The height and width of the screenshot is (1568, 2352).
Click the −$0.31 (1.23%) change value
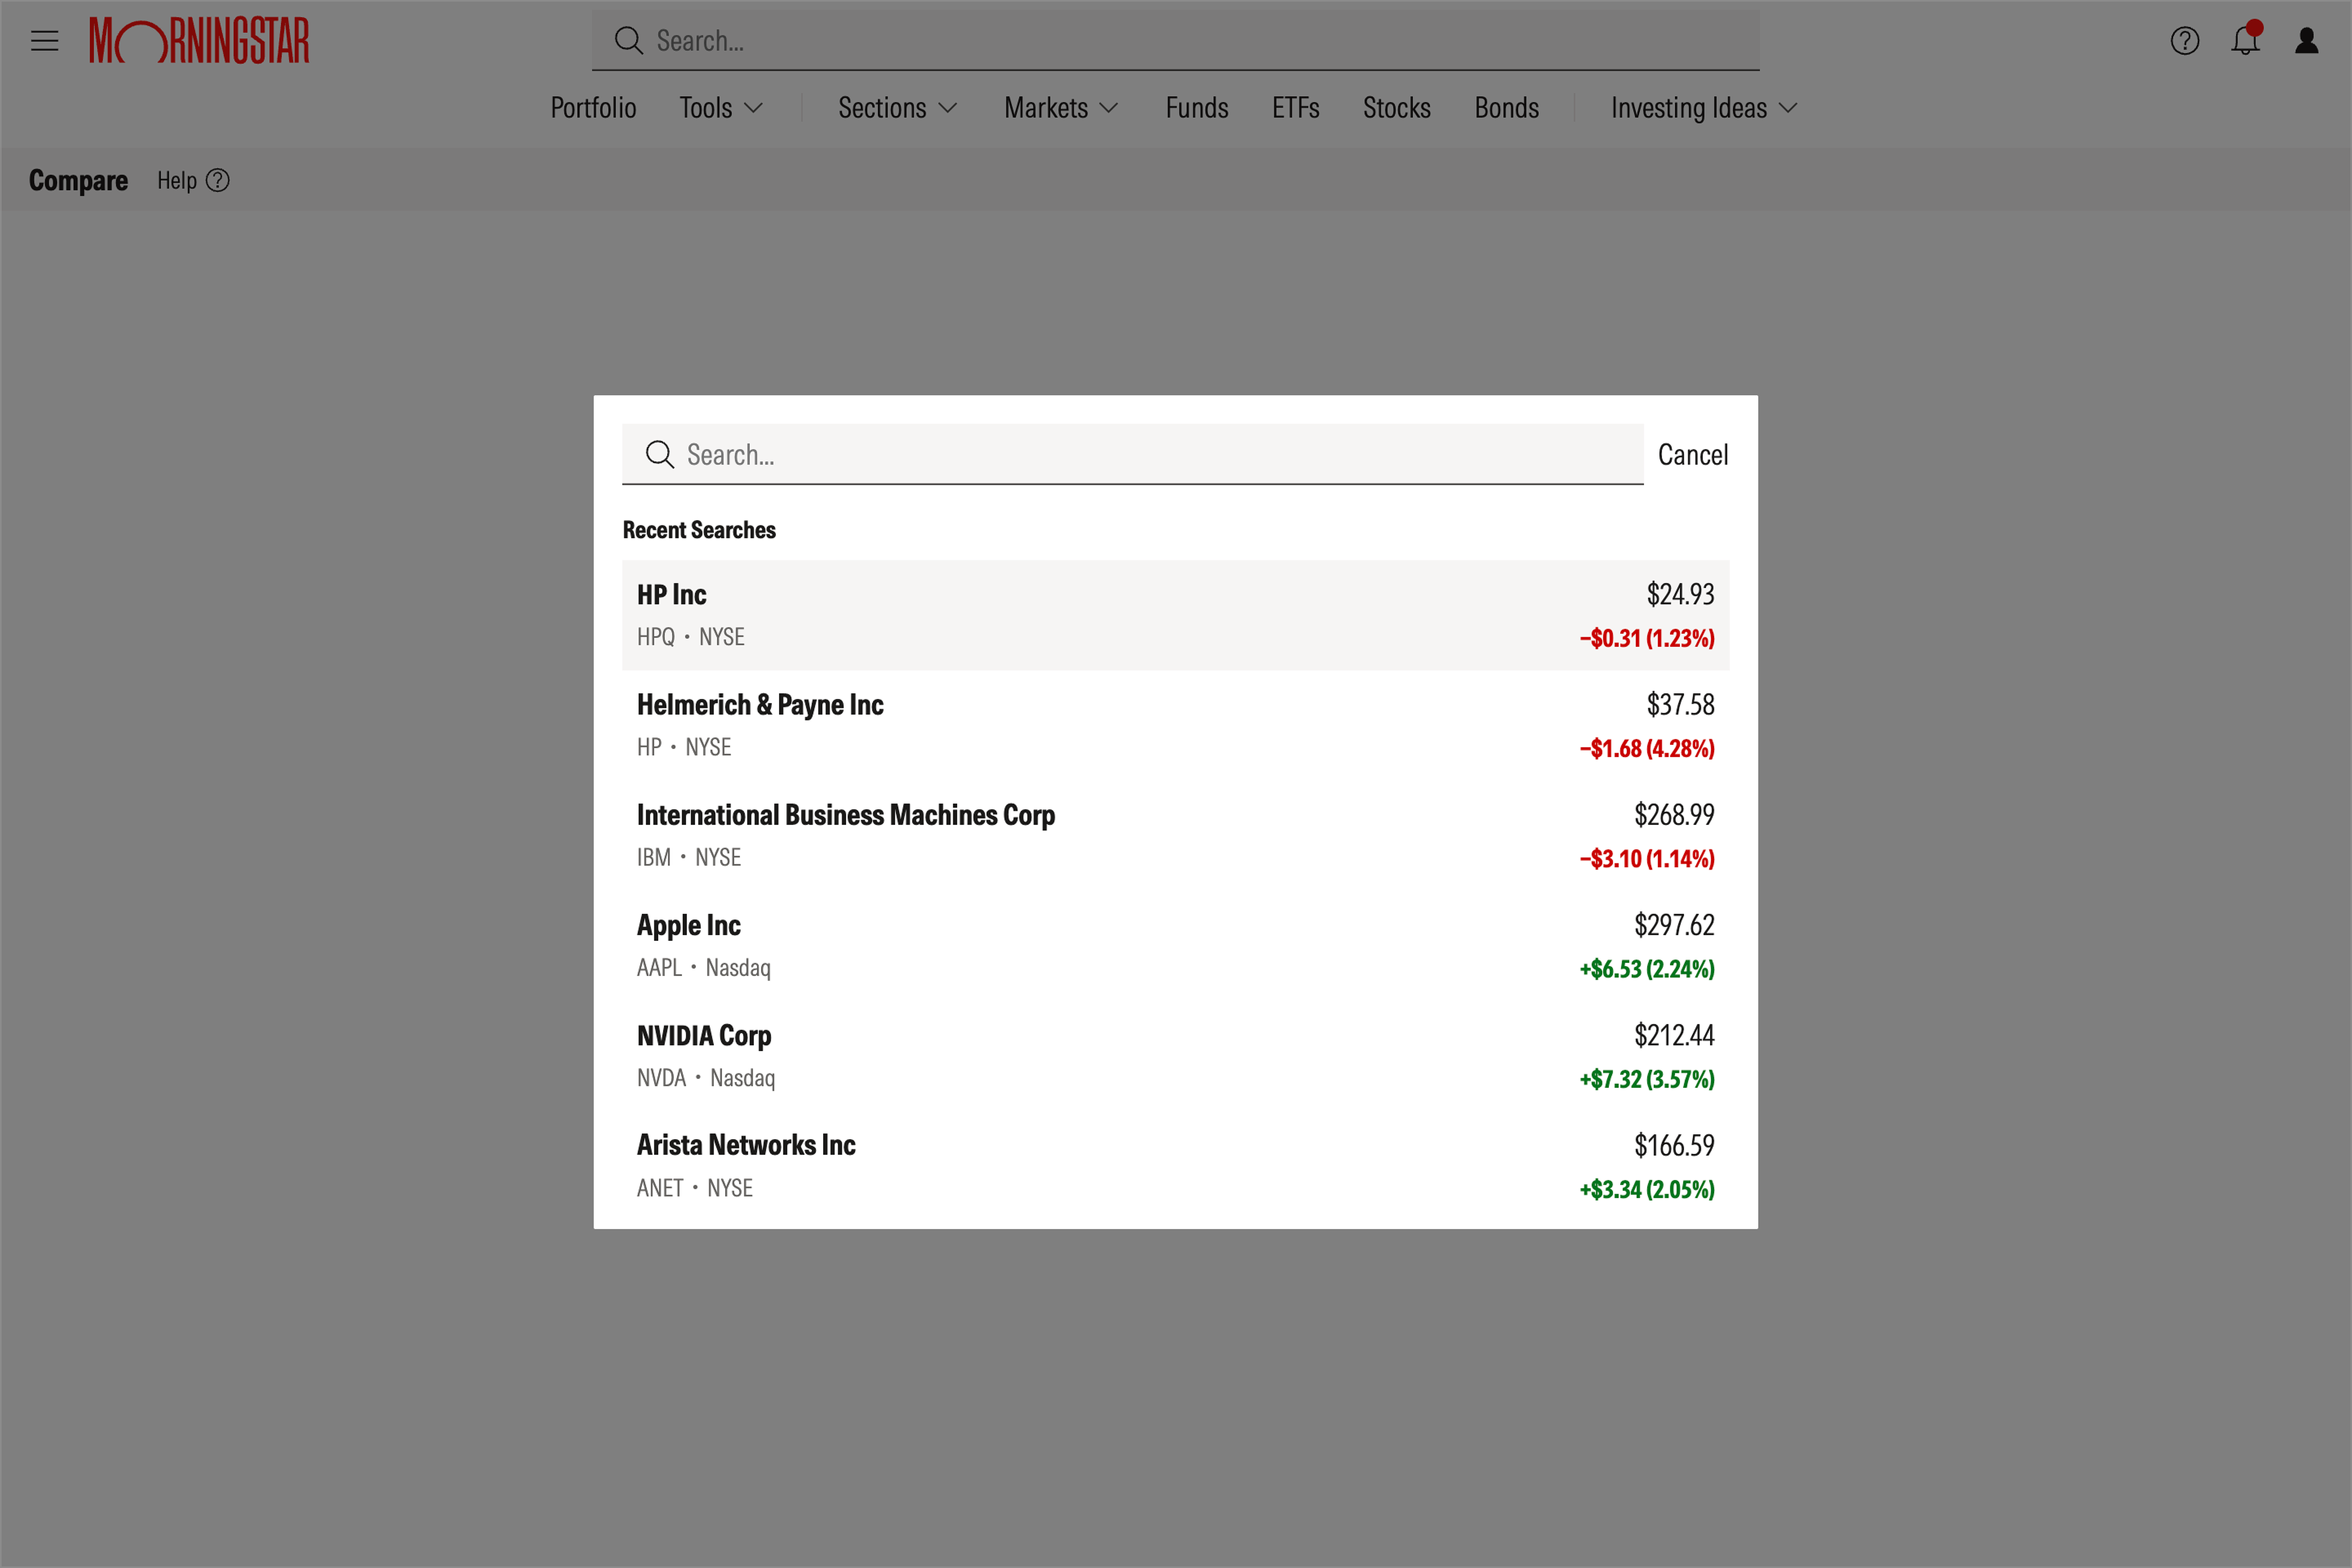(x=1647, y=638)
